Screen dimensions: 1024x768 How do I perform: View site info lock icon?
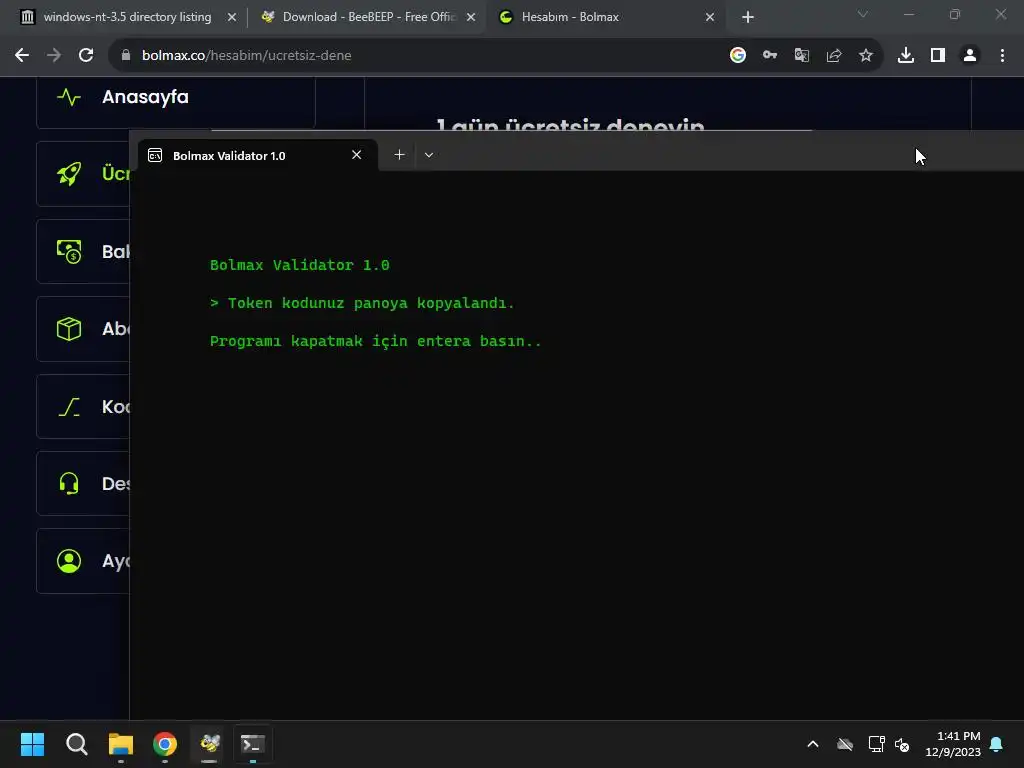(126, 56)
